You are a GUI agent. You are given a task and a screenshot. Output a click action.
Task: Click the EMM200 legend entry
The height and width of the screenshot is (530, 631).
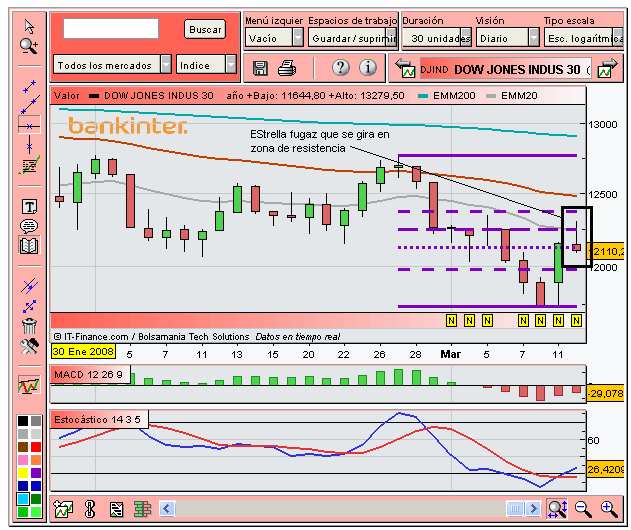point(447,96)
